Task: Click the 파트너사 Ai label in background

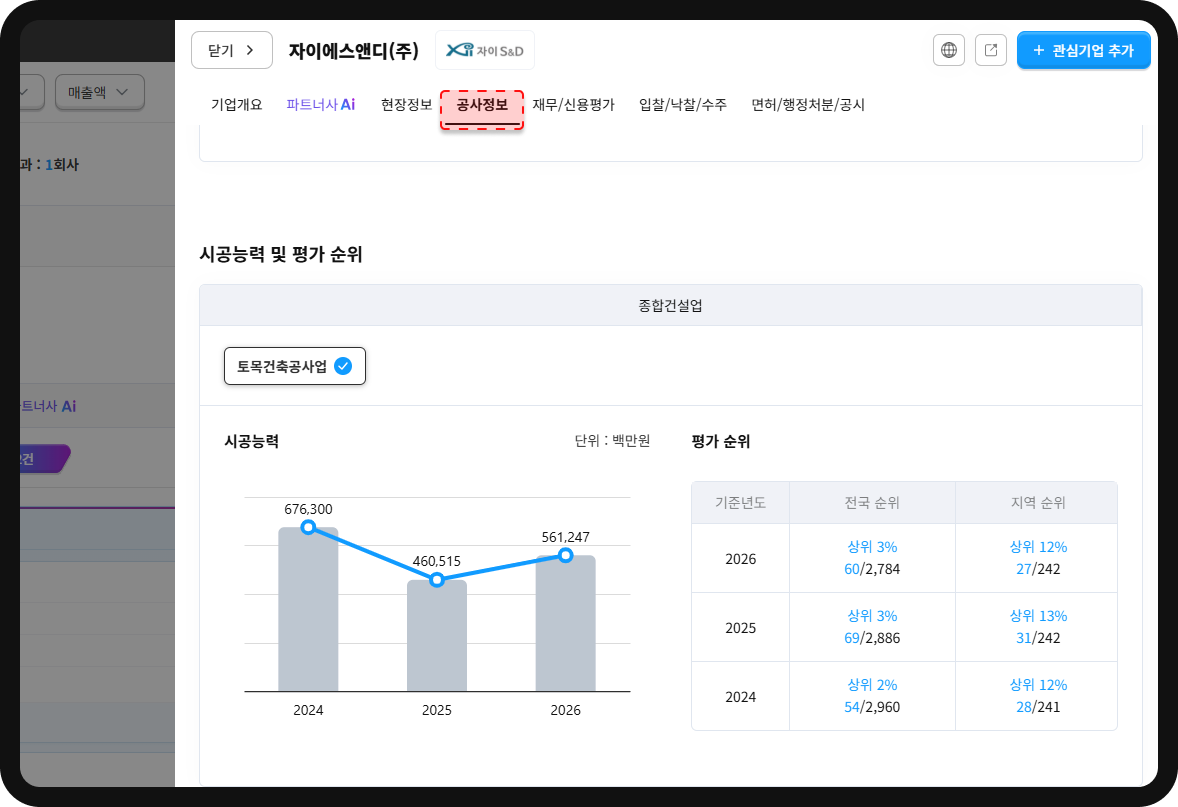Action: pyautogui.click(x=48, y=406)
